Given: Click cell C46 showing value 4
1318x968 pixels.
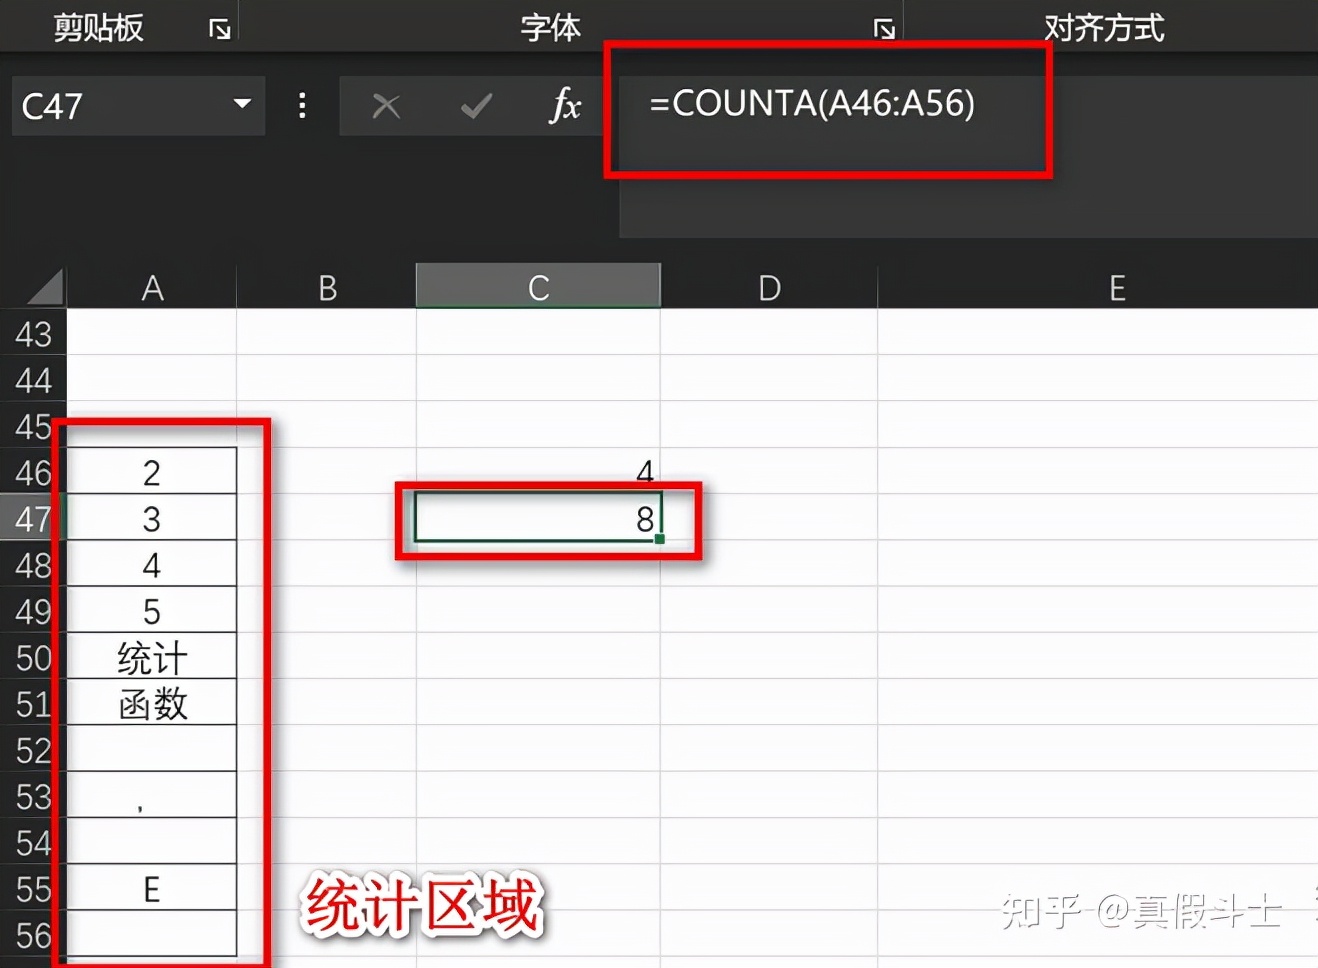Looking at the screenshot, I should [x=538, y=471].
